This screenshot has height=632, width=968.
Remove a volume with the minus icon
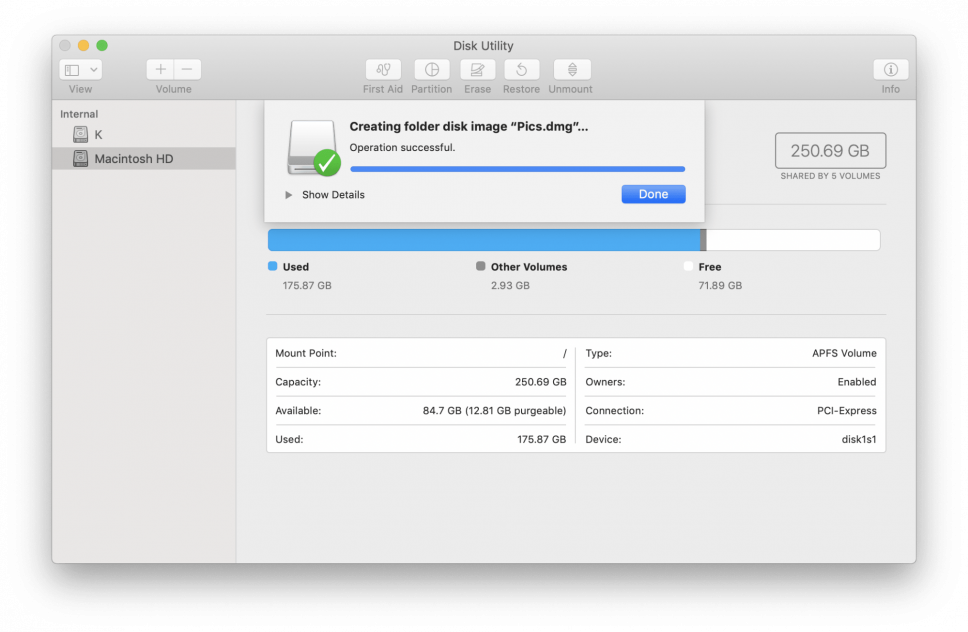[186, 69]
